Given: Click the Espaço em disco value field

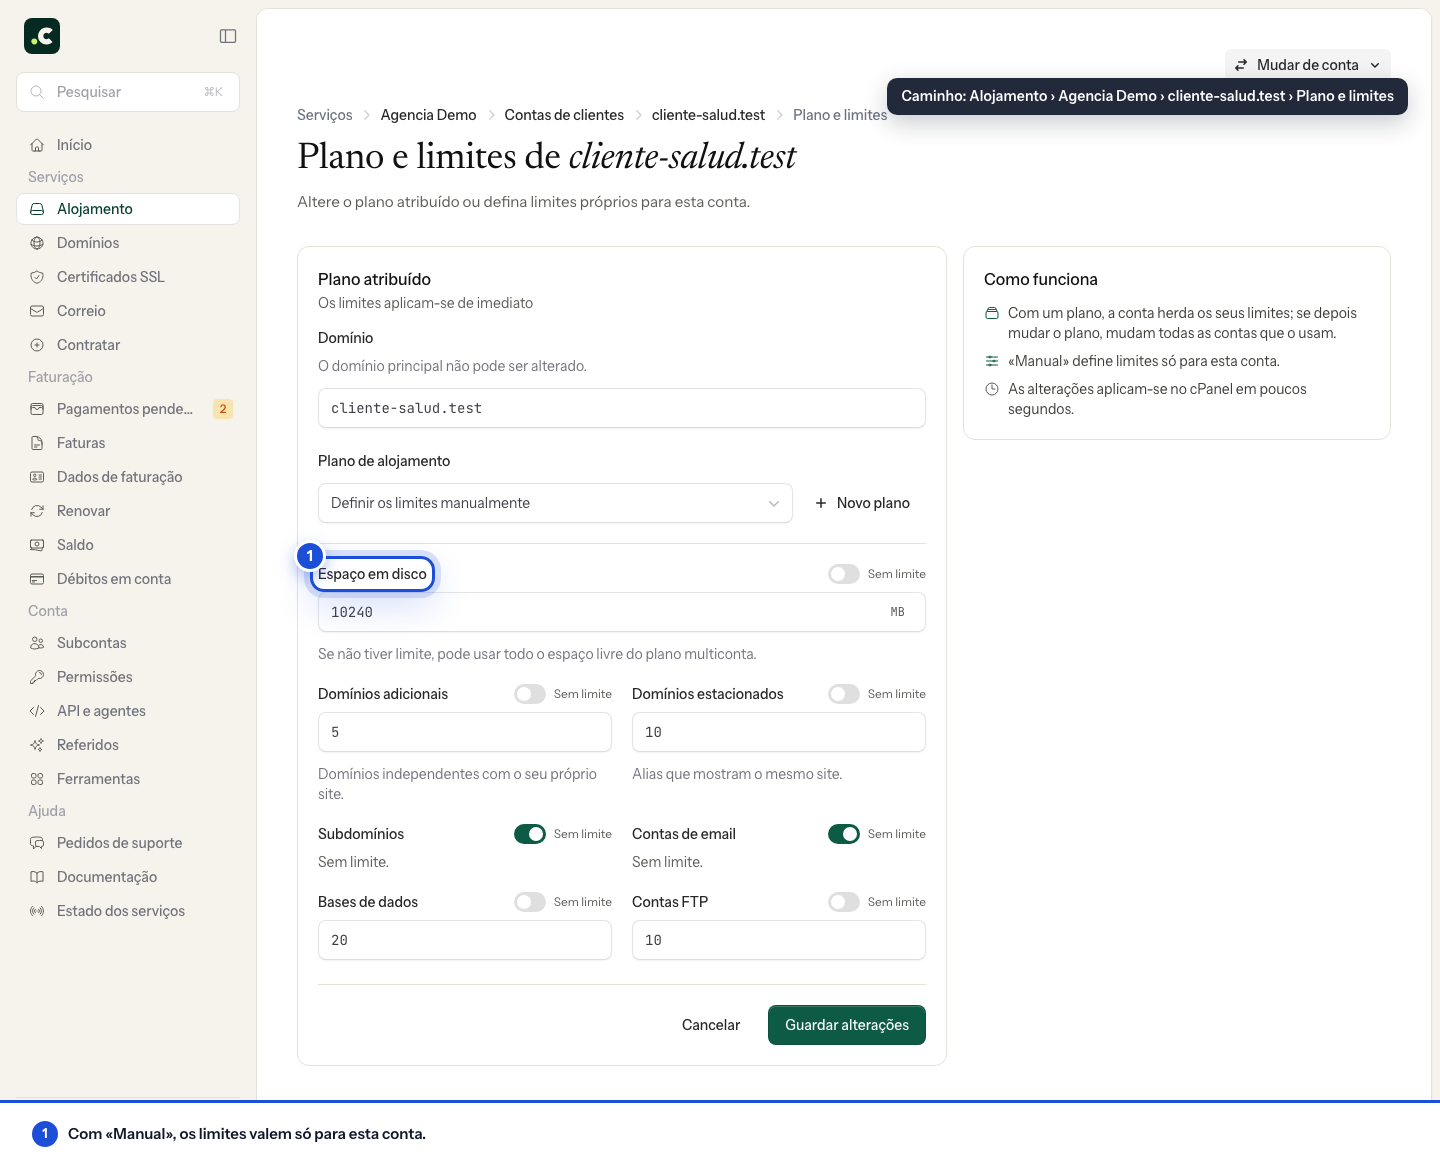Looking at the screenshot, I should (622, 612).
